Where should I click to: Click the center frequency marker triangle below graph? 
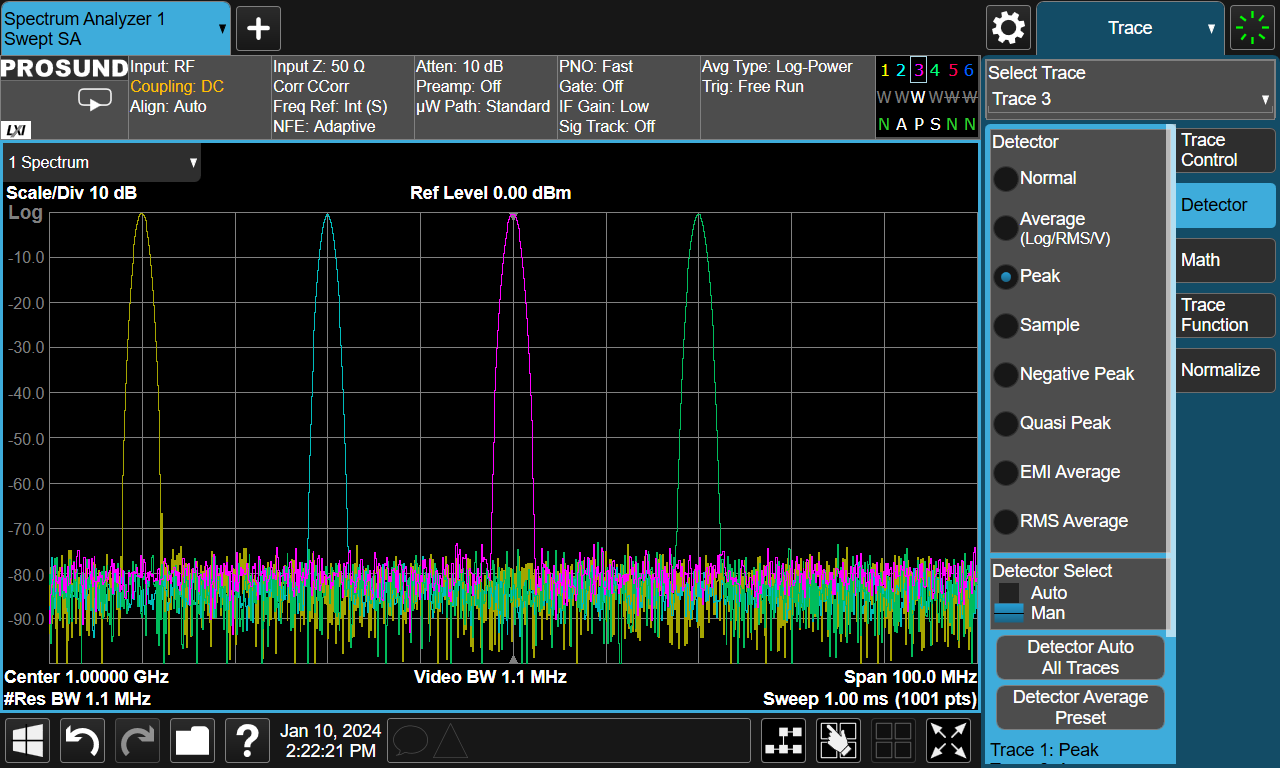click(x=513, y=660)
